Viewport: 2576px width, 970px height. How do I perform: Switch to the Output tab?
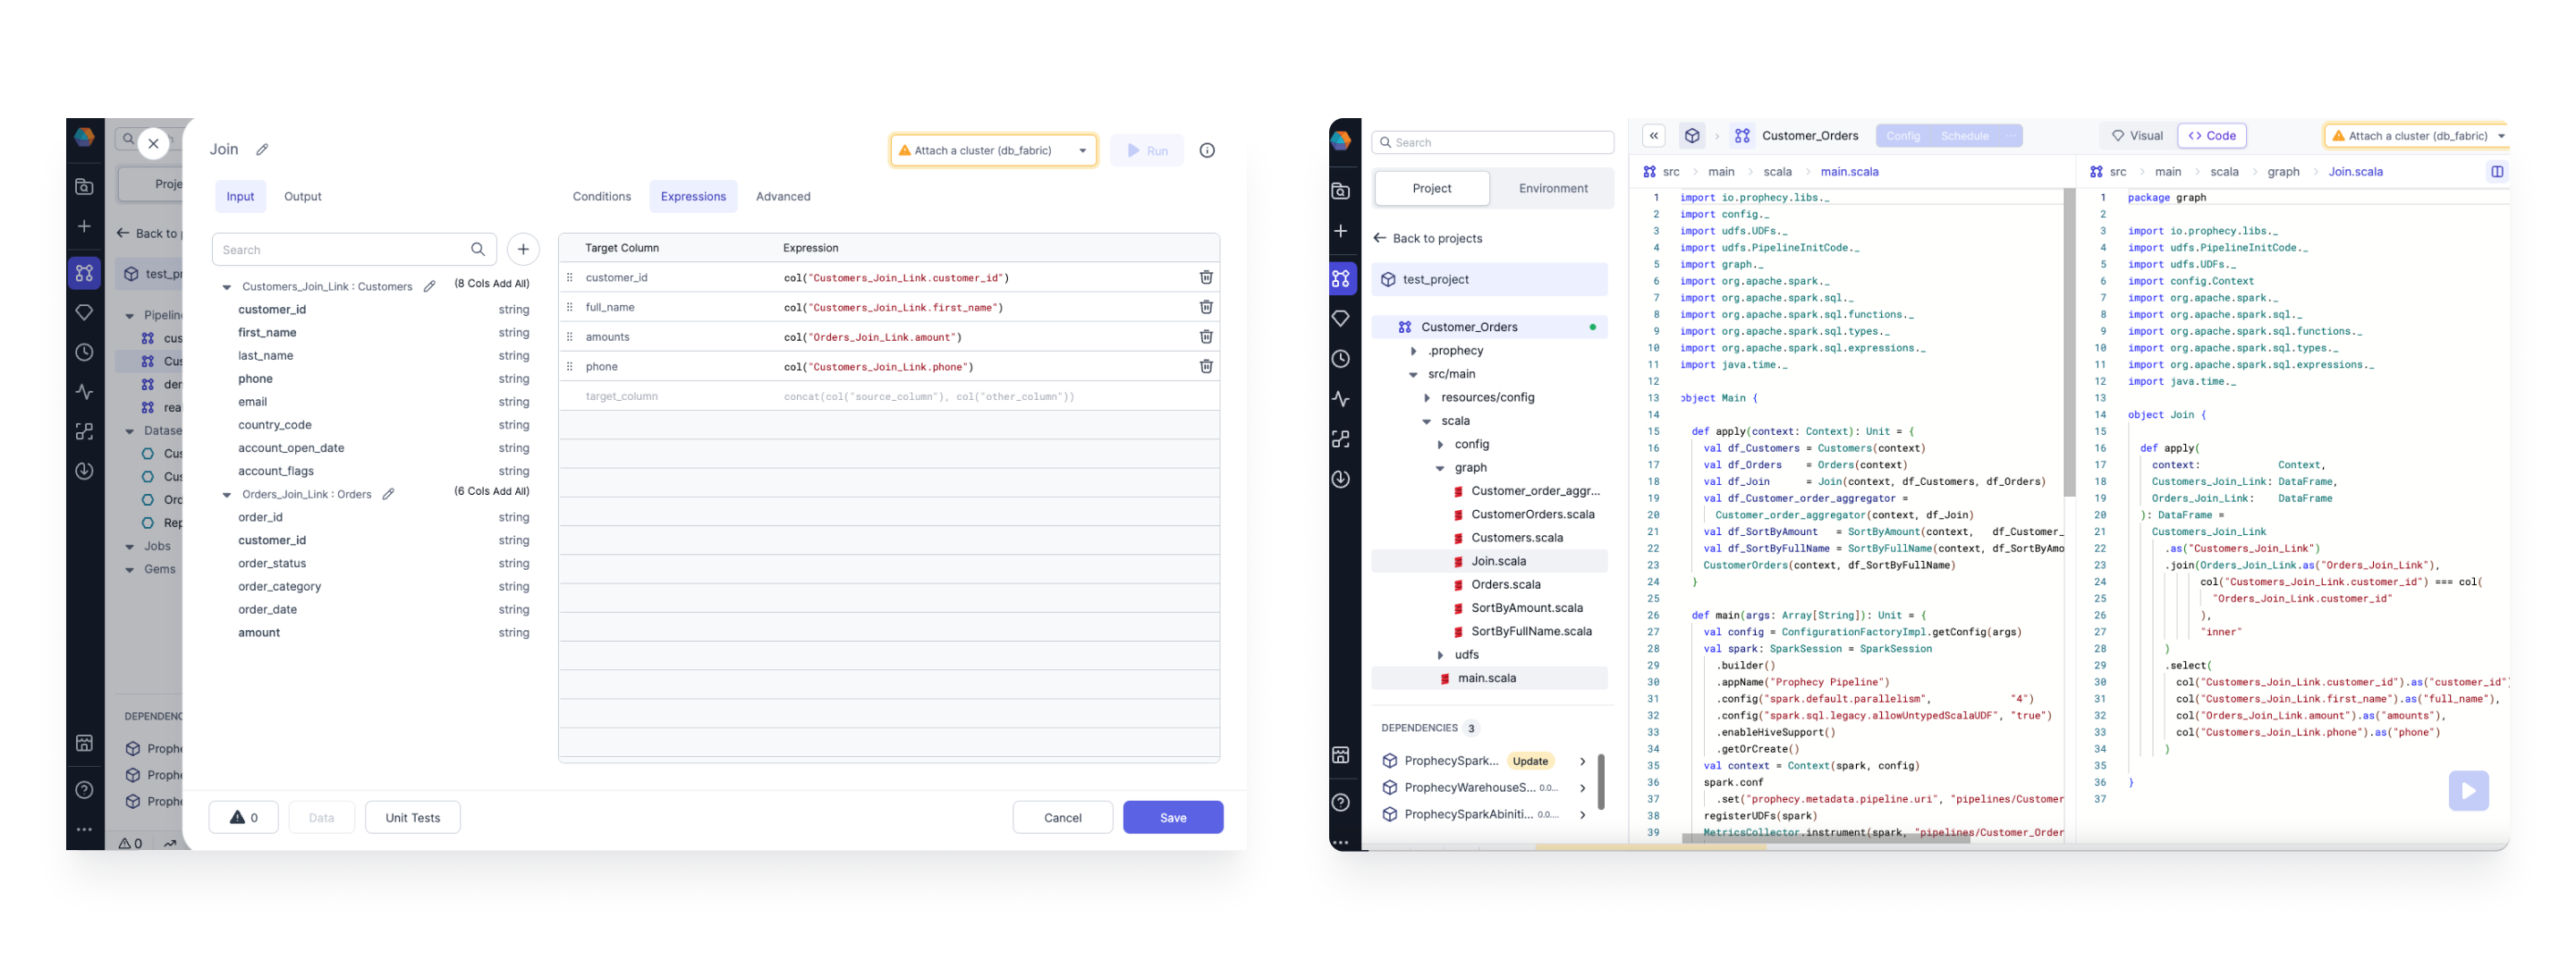coord(302,197)
